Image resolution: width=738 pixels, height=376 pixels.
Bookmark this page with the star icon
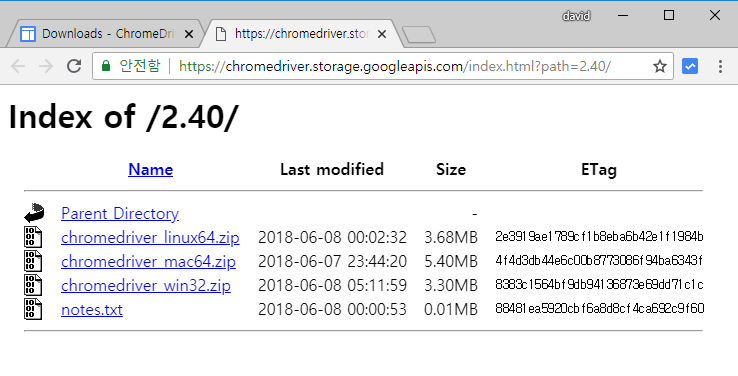pos(660,66)
